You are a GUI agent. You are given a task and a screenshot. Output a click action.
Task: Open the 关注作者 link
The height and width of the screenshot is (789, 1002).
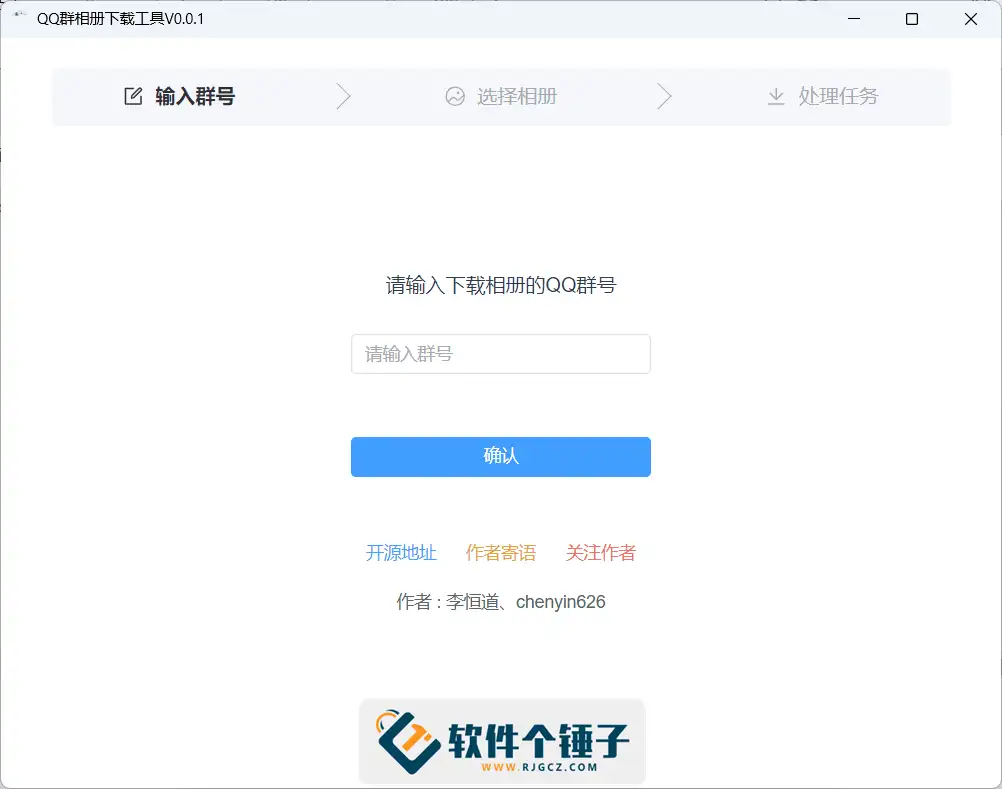point(601,553)
